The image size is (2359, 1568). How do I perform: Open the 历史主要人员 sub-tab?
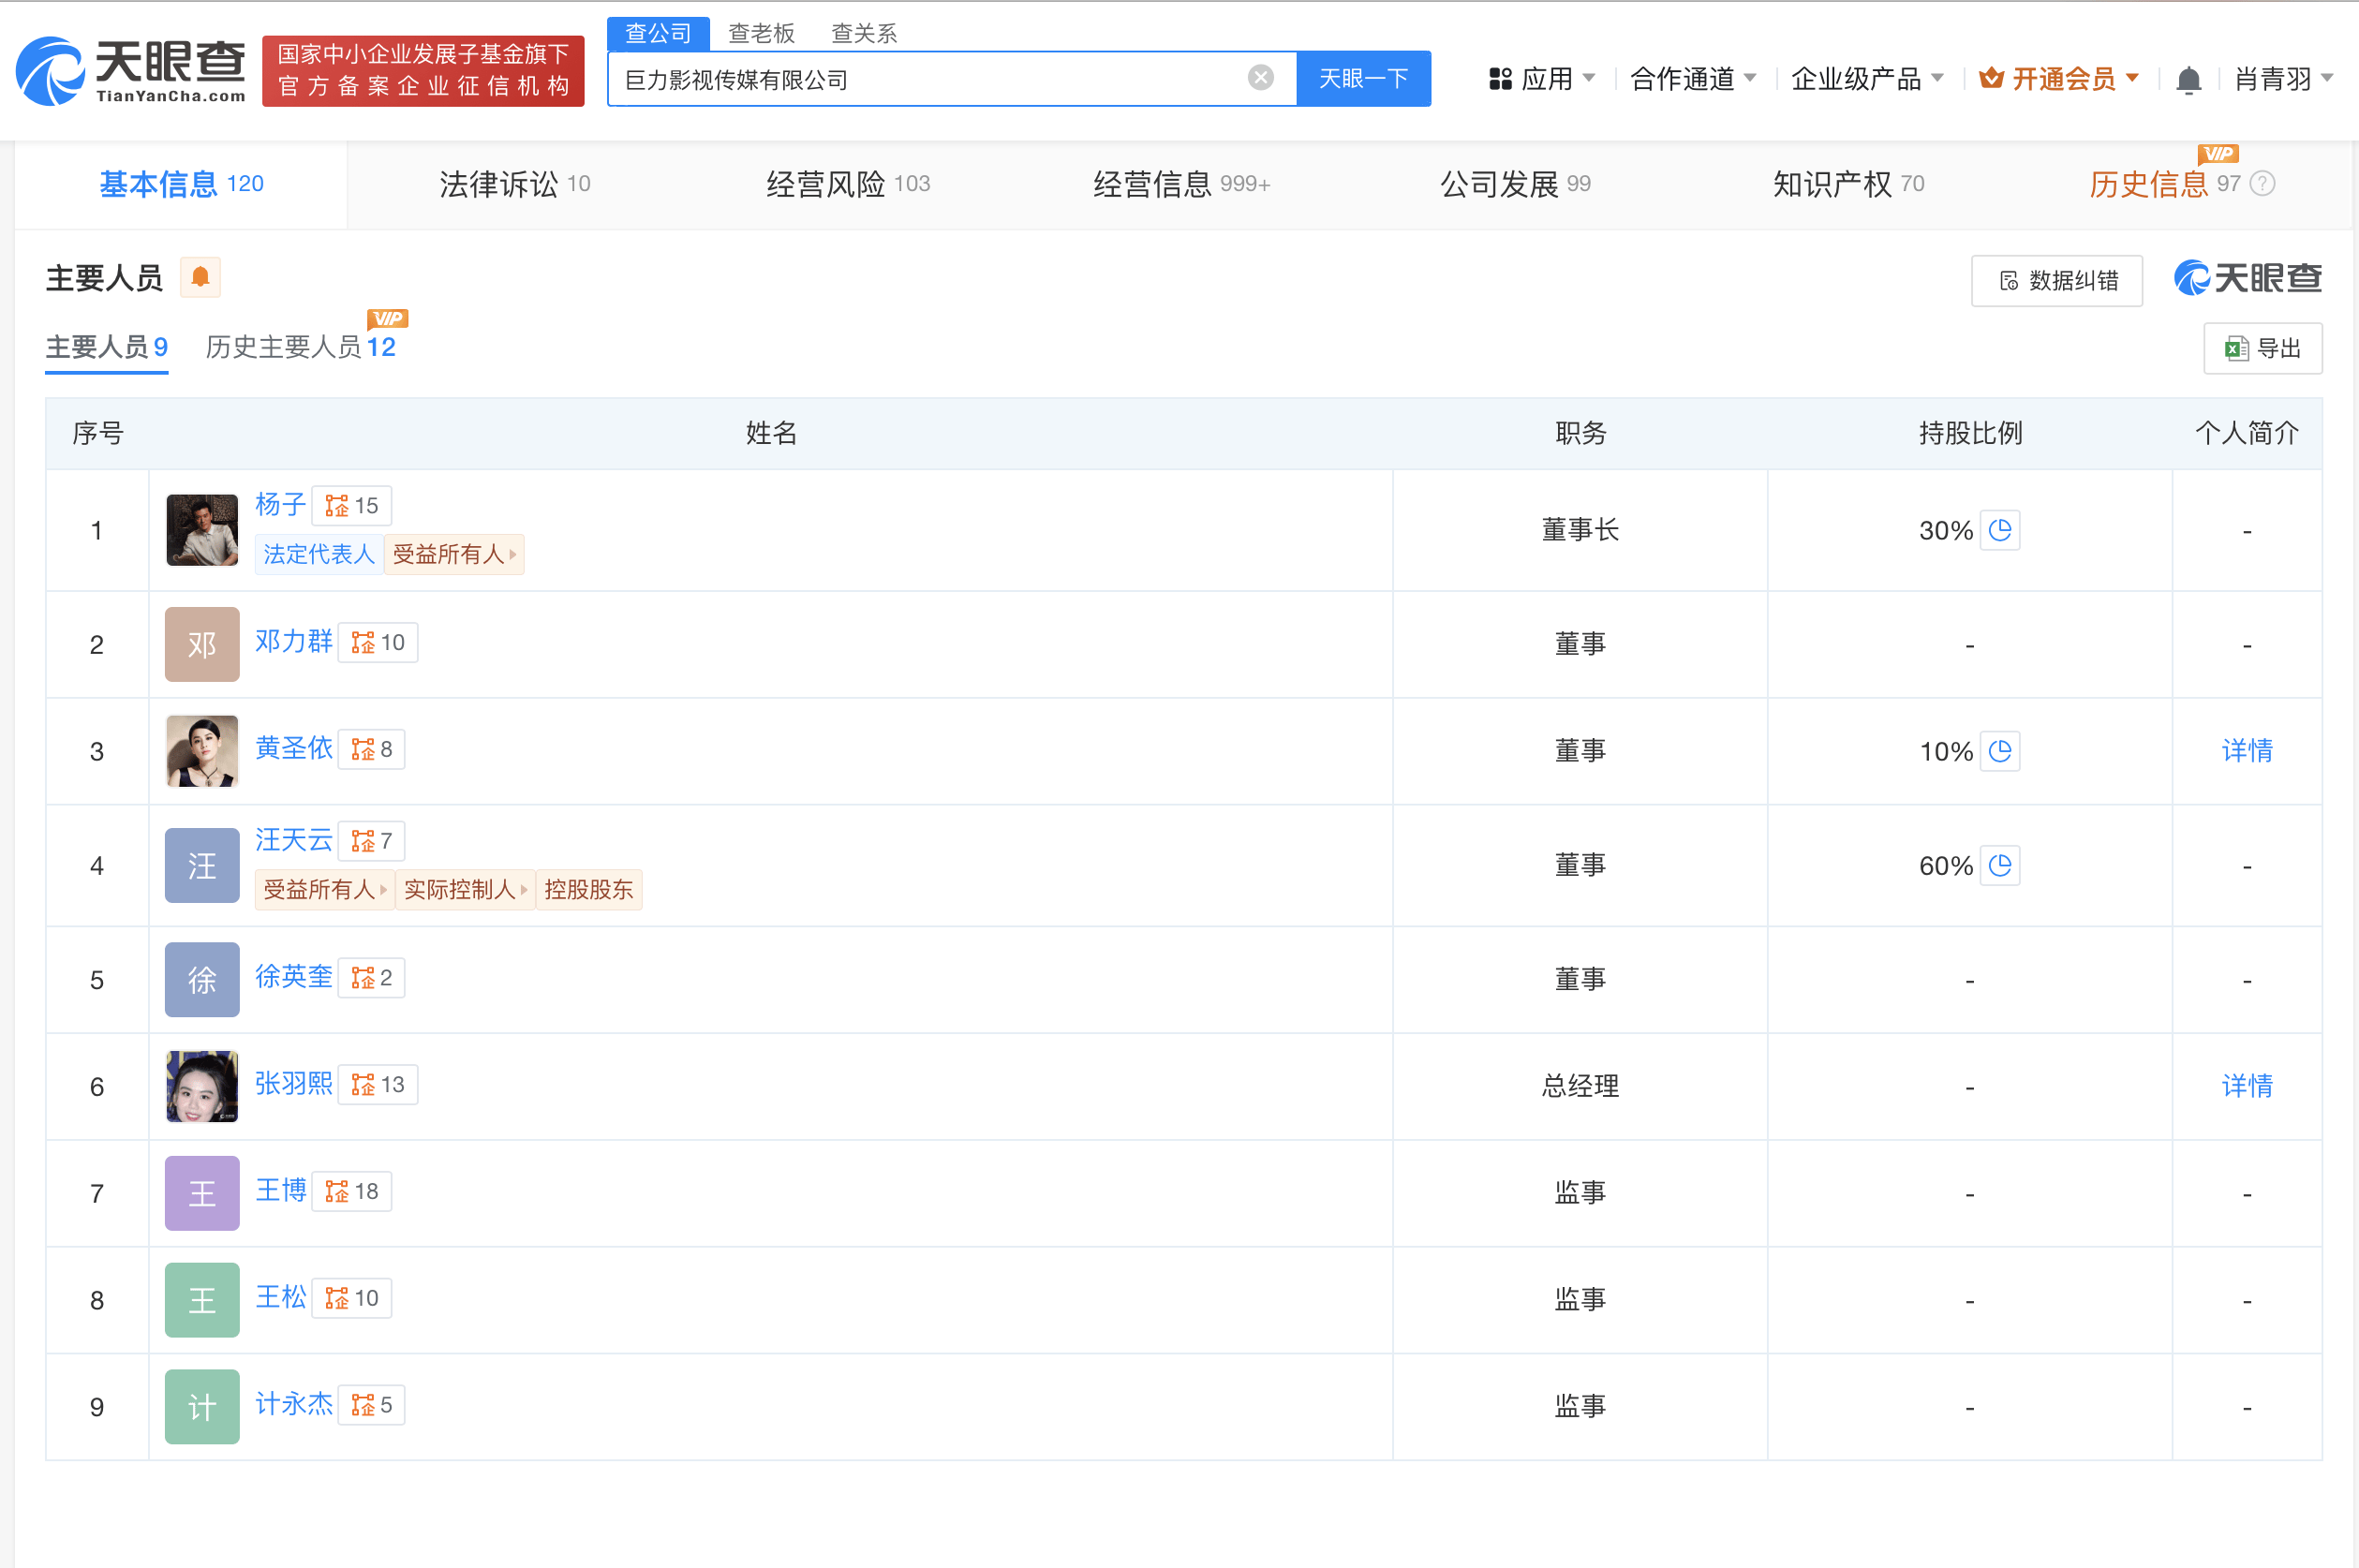[x=300, y=347]
